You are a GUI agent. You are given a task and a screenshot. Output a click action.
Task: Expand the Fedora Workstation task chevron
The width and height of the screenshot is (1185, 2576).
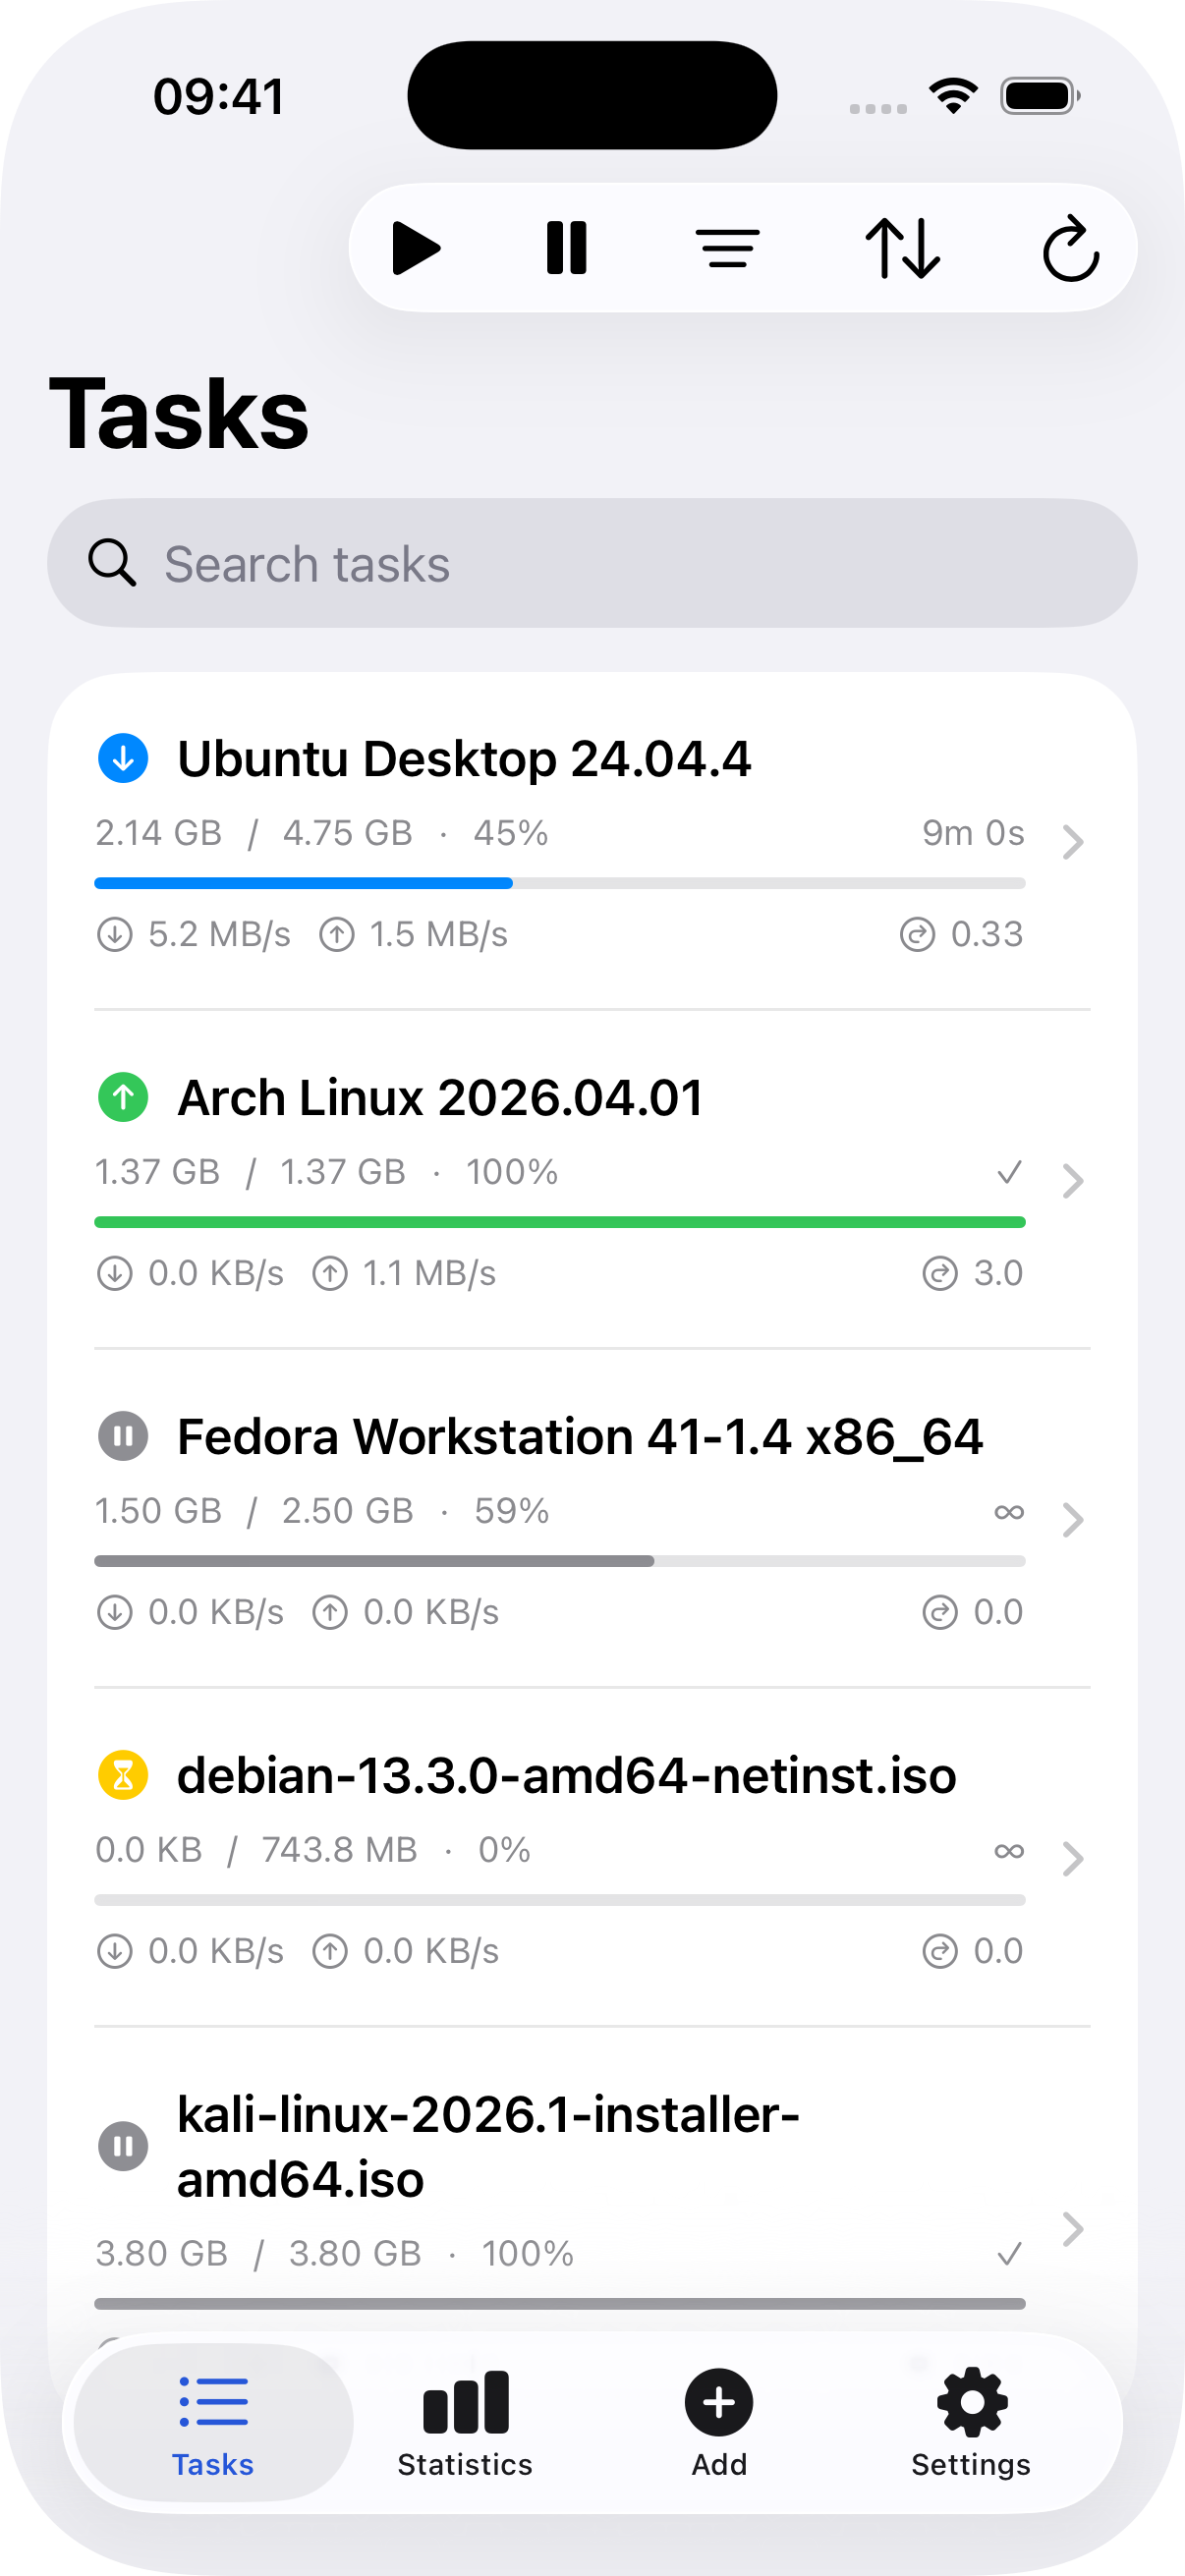point(1073,1520)
